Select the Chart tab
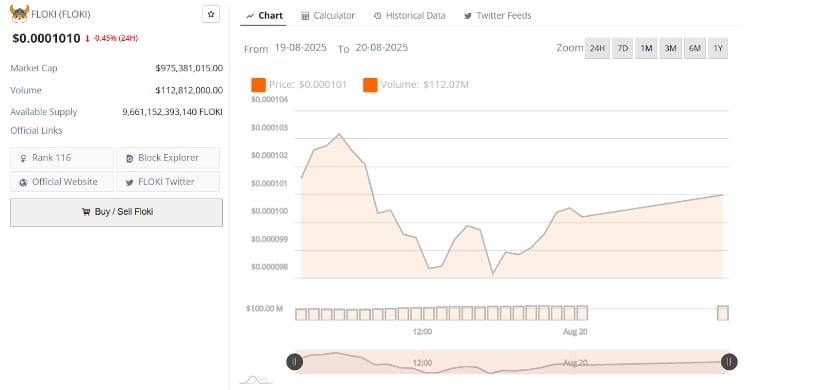 pyautogui.click(x=264, y=16)
